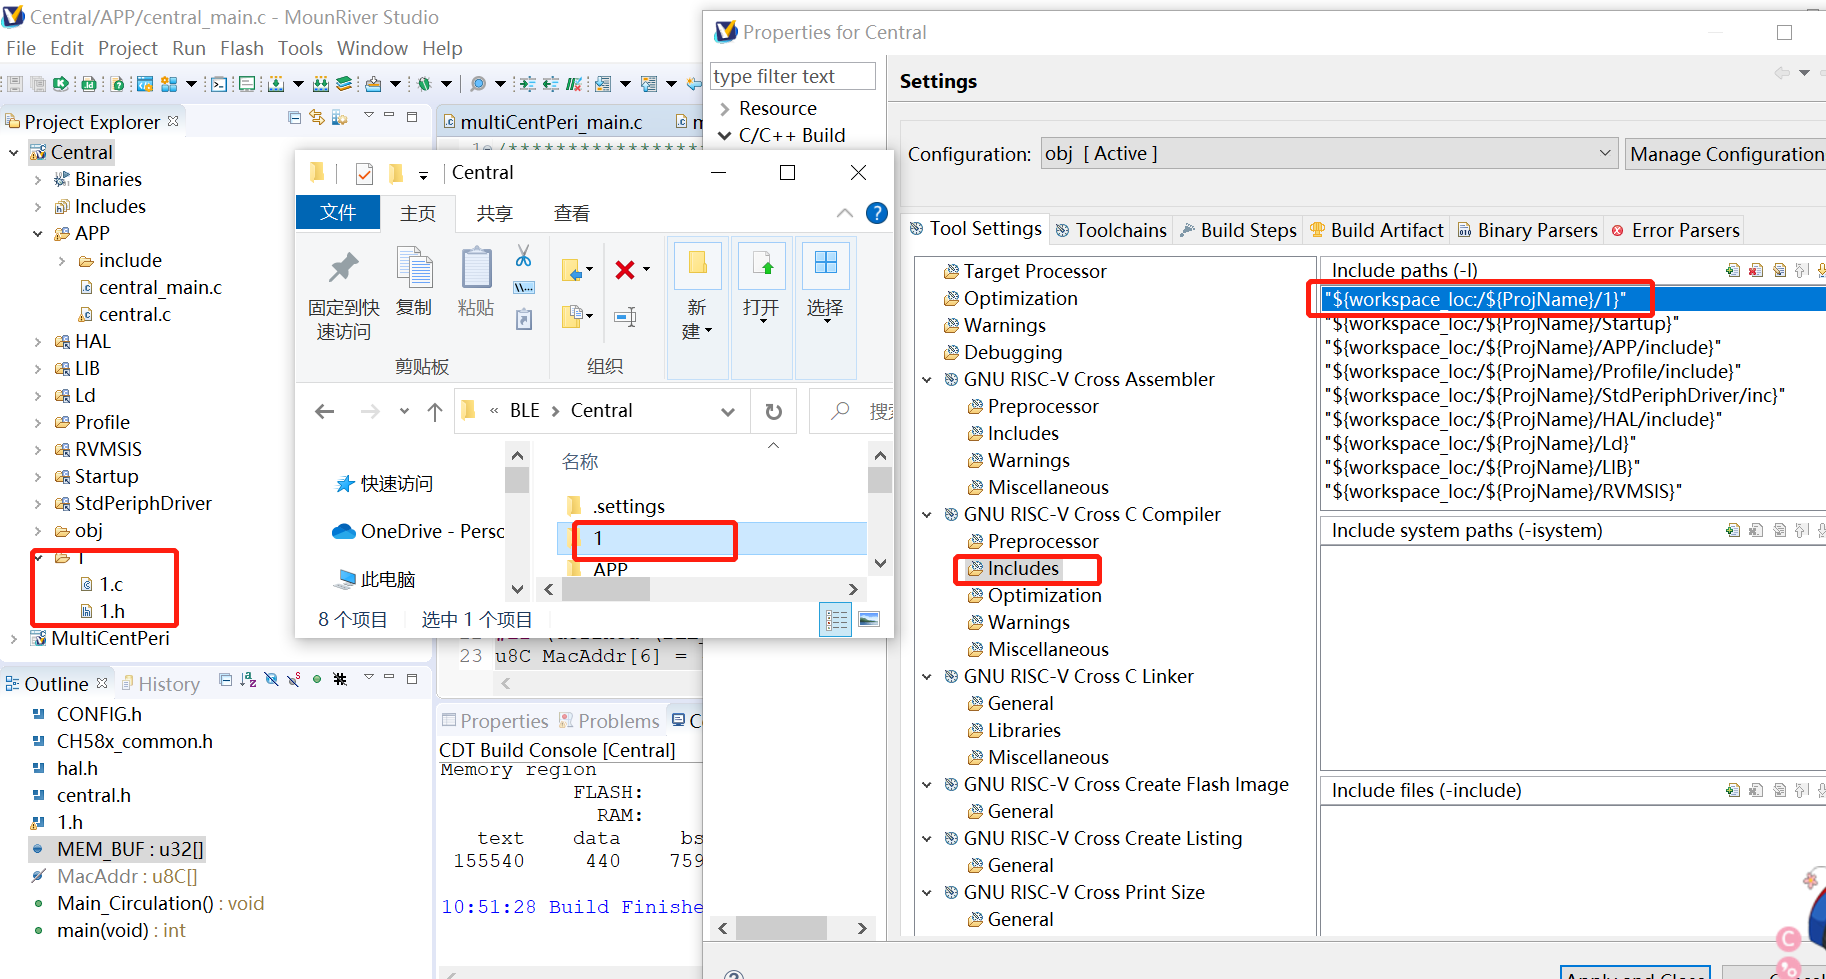The width and height of the screenshot is (1826, 979).
Task: Toggle group includes icon in Outline
Action: tap(340, 680)
